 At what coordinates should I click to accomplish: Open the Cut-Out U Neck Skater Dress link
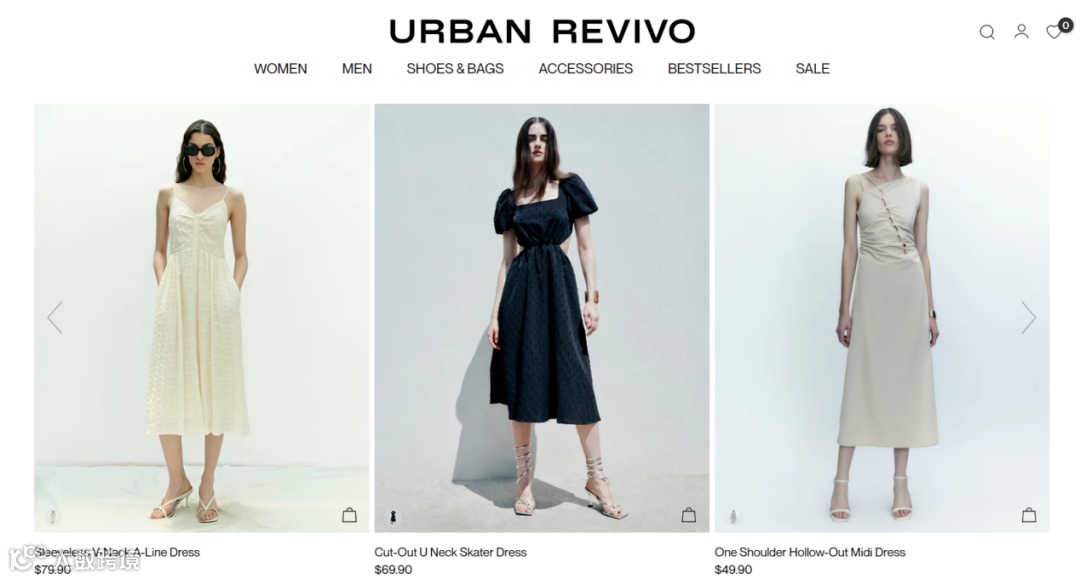[450, 552]
